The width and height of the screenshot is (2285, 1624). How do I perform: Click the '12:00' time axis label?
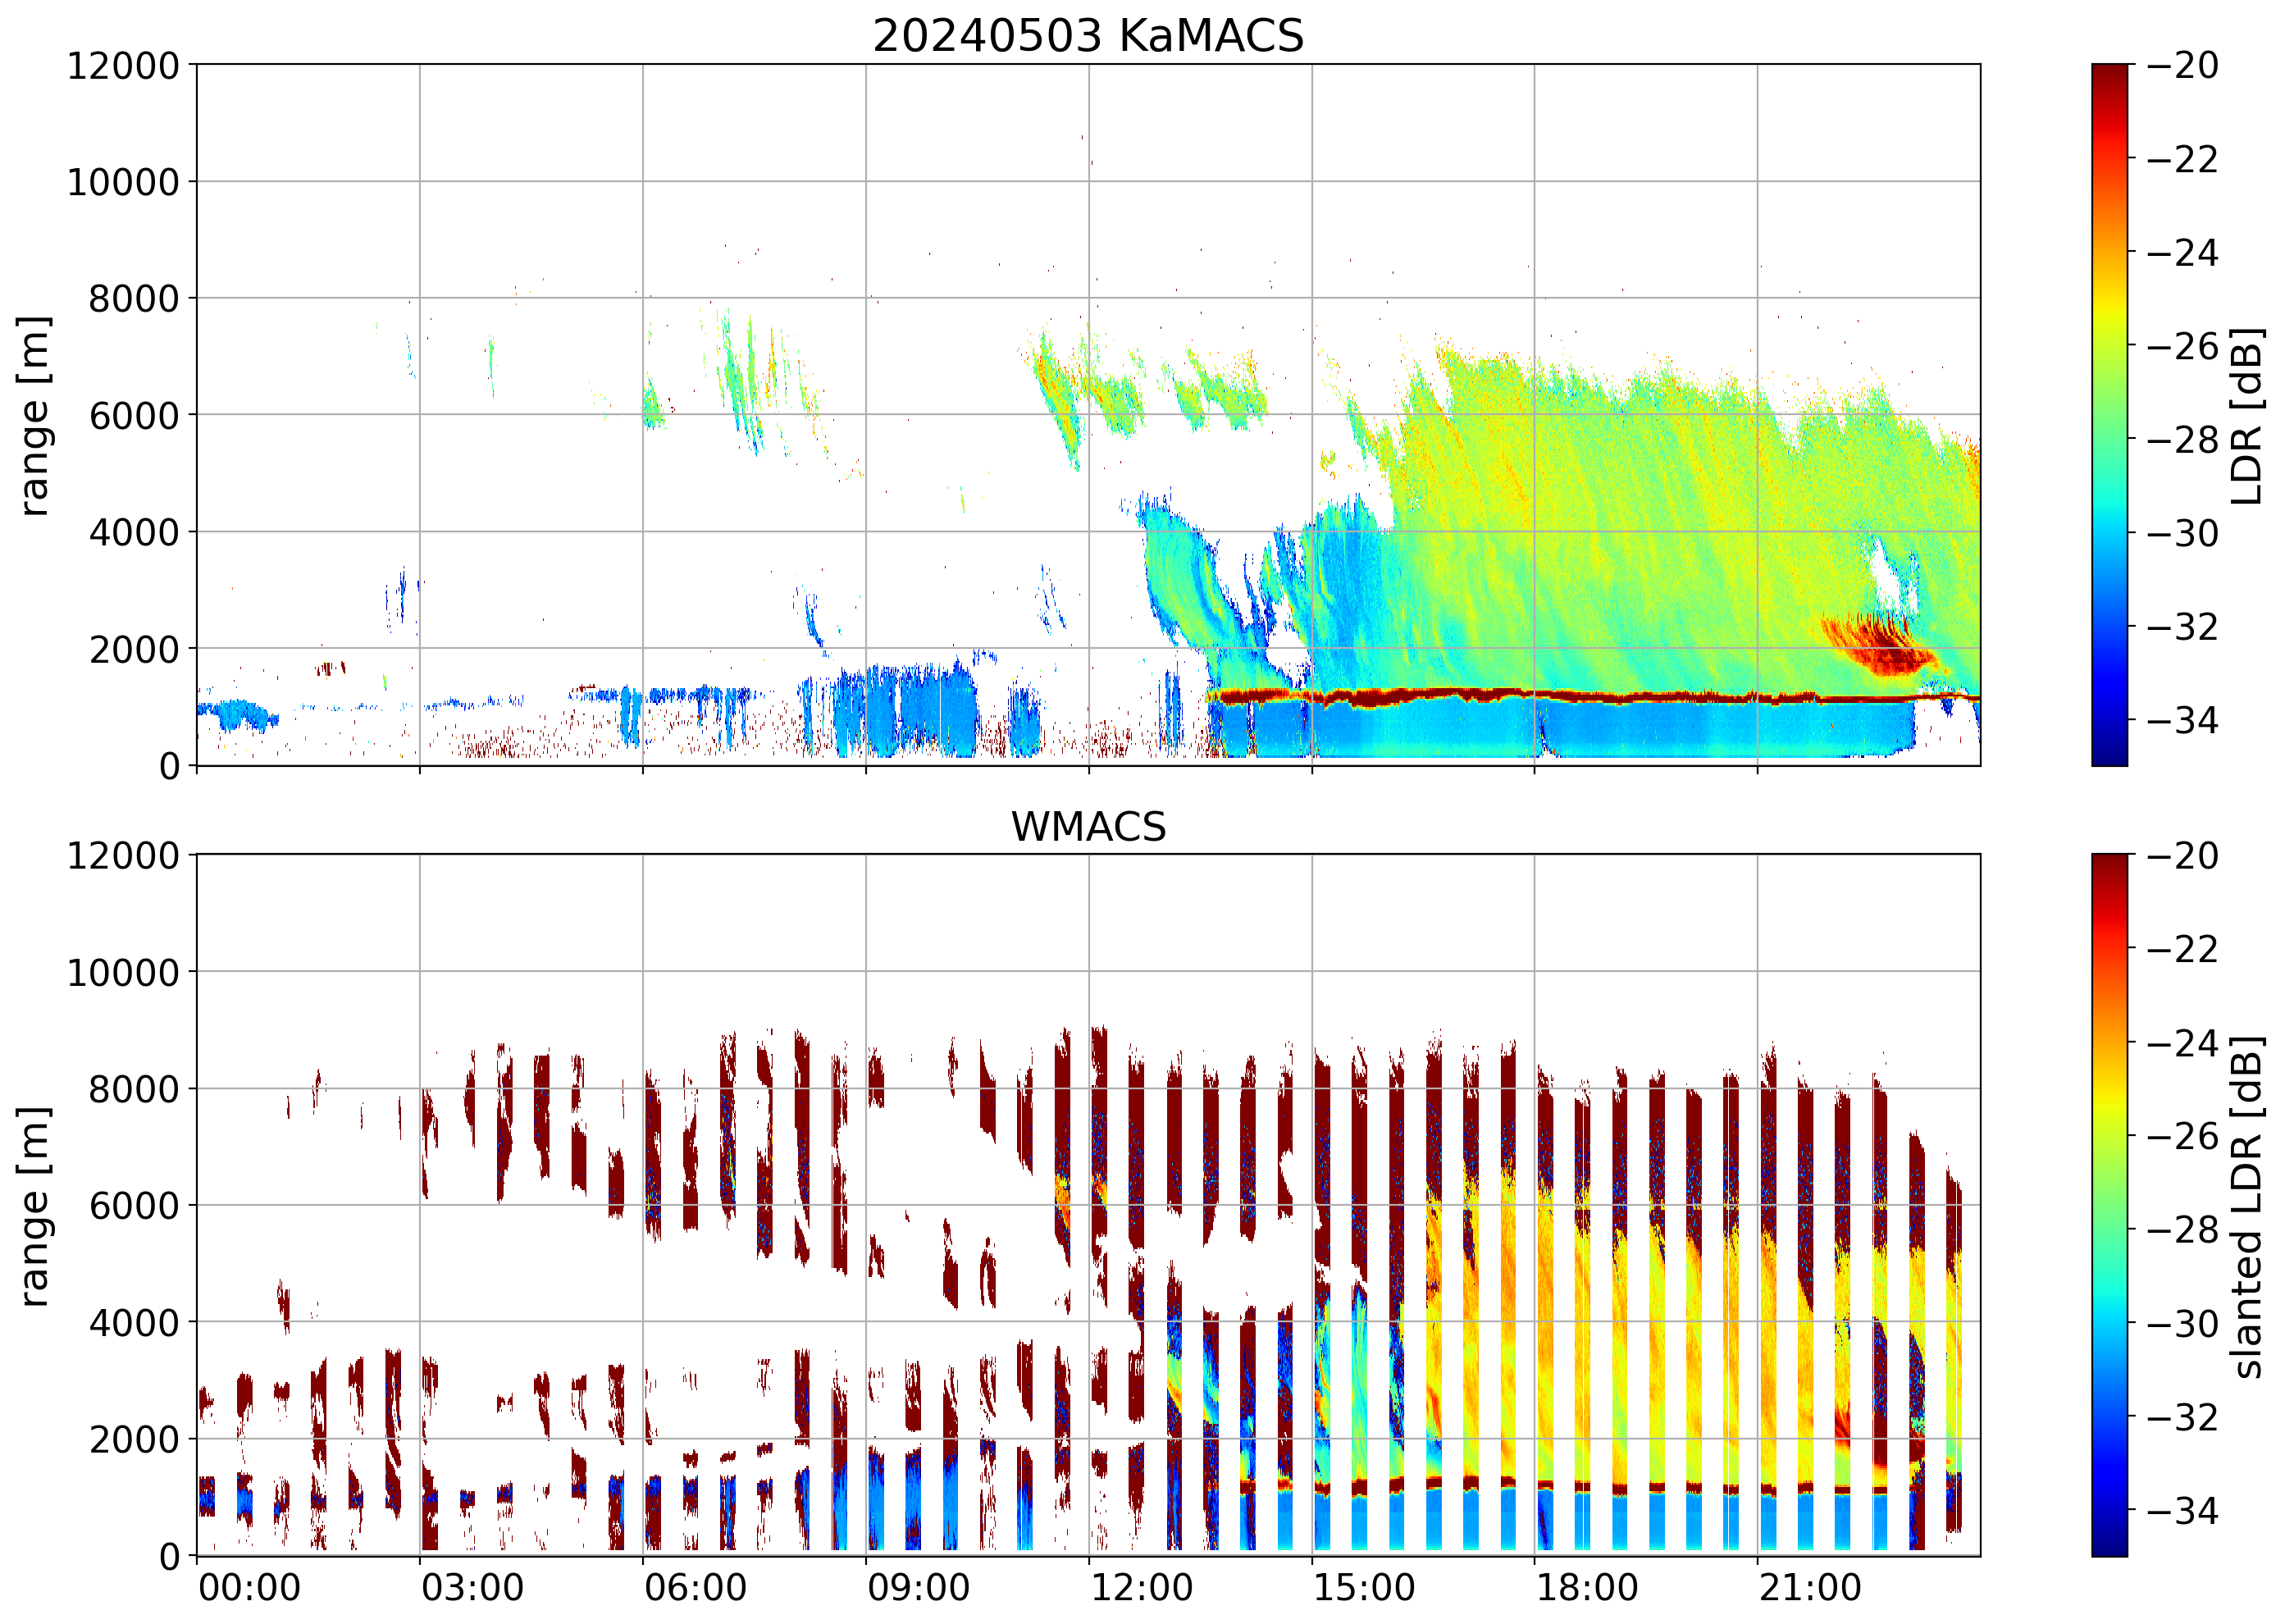tap(1141, 1588)
